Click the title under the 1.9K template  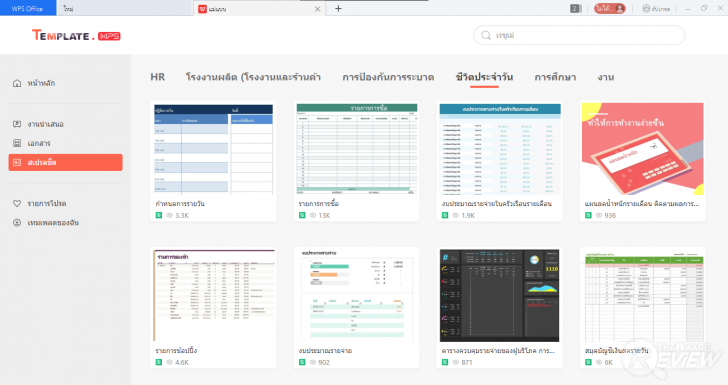(496, 203)
